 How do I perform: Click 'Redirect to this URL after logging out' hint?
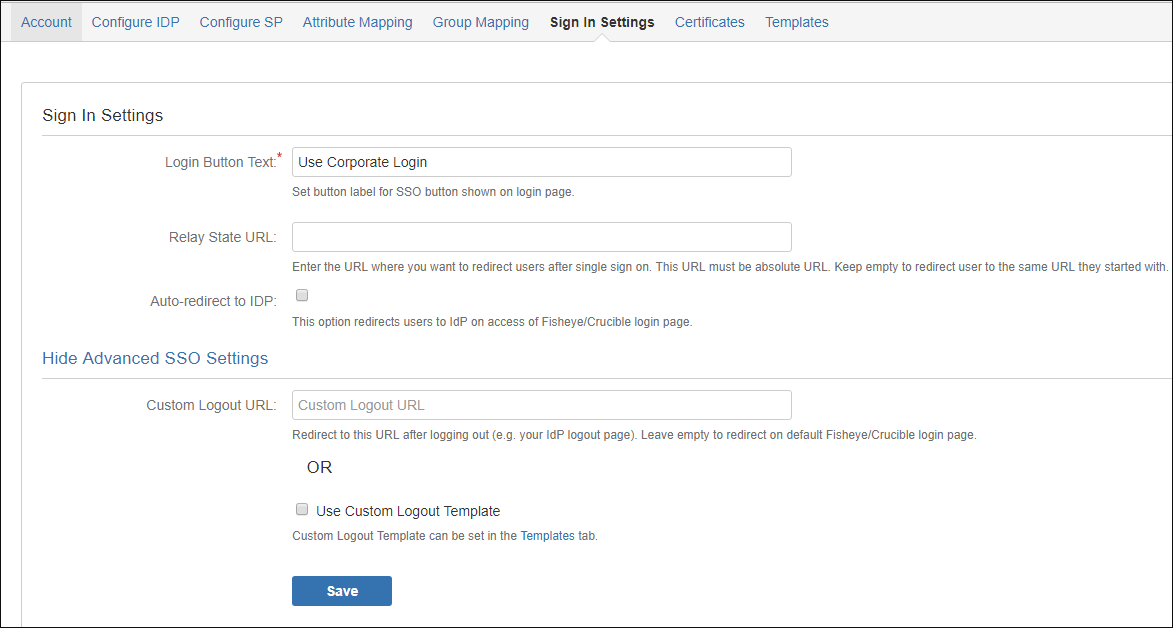(x=634, y=435)
